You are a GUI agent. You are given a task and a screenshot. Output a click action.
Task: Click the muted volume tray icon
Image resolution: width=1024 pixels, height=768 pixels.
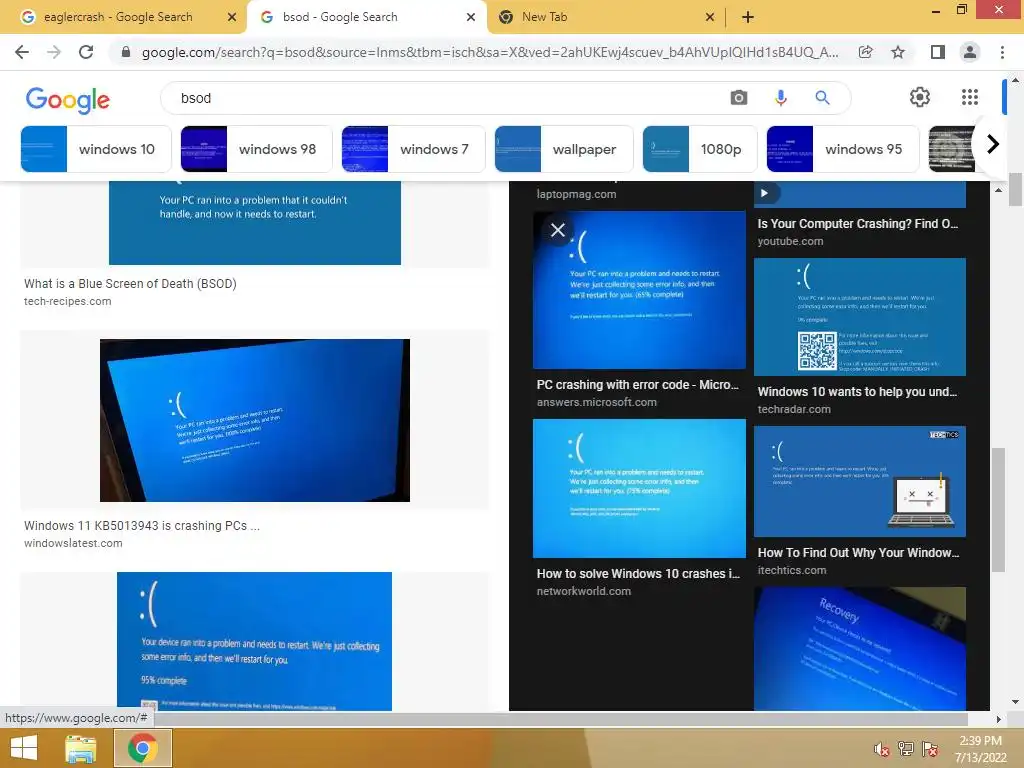click(x=881, y=749)
